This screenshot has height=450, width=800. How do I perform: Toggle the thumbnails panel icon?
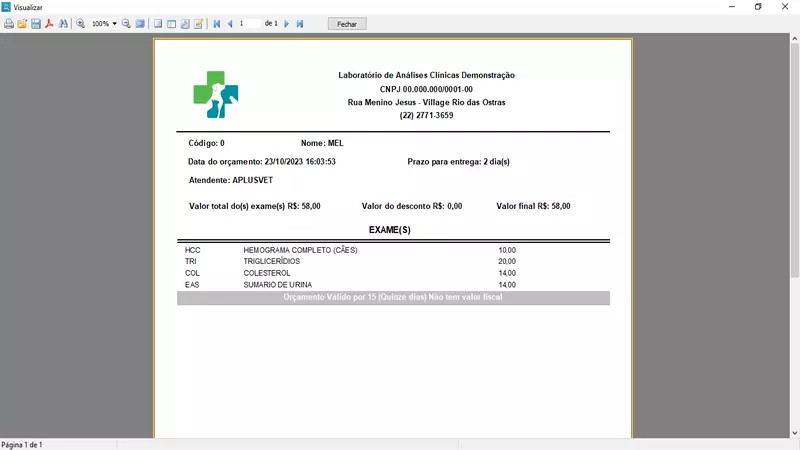171,23
